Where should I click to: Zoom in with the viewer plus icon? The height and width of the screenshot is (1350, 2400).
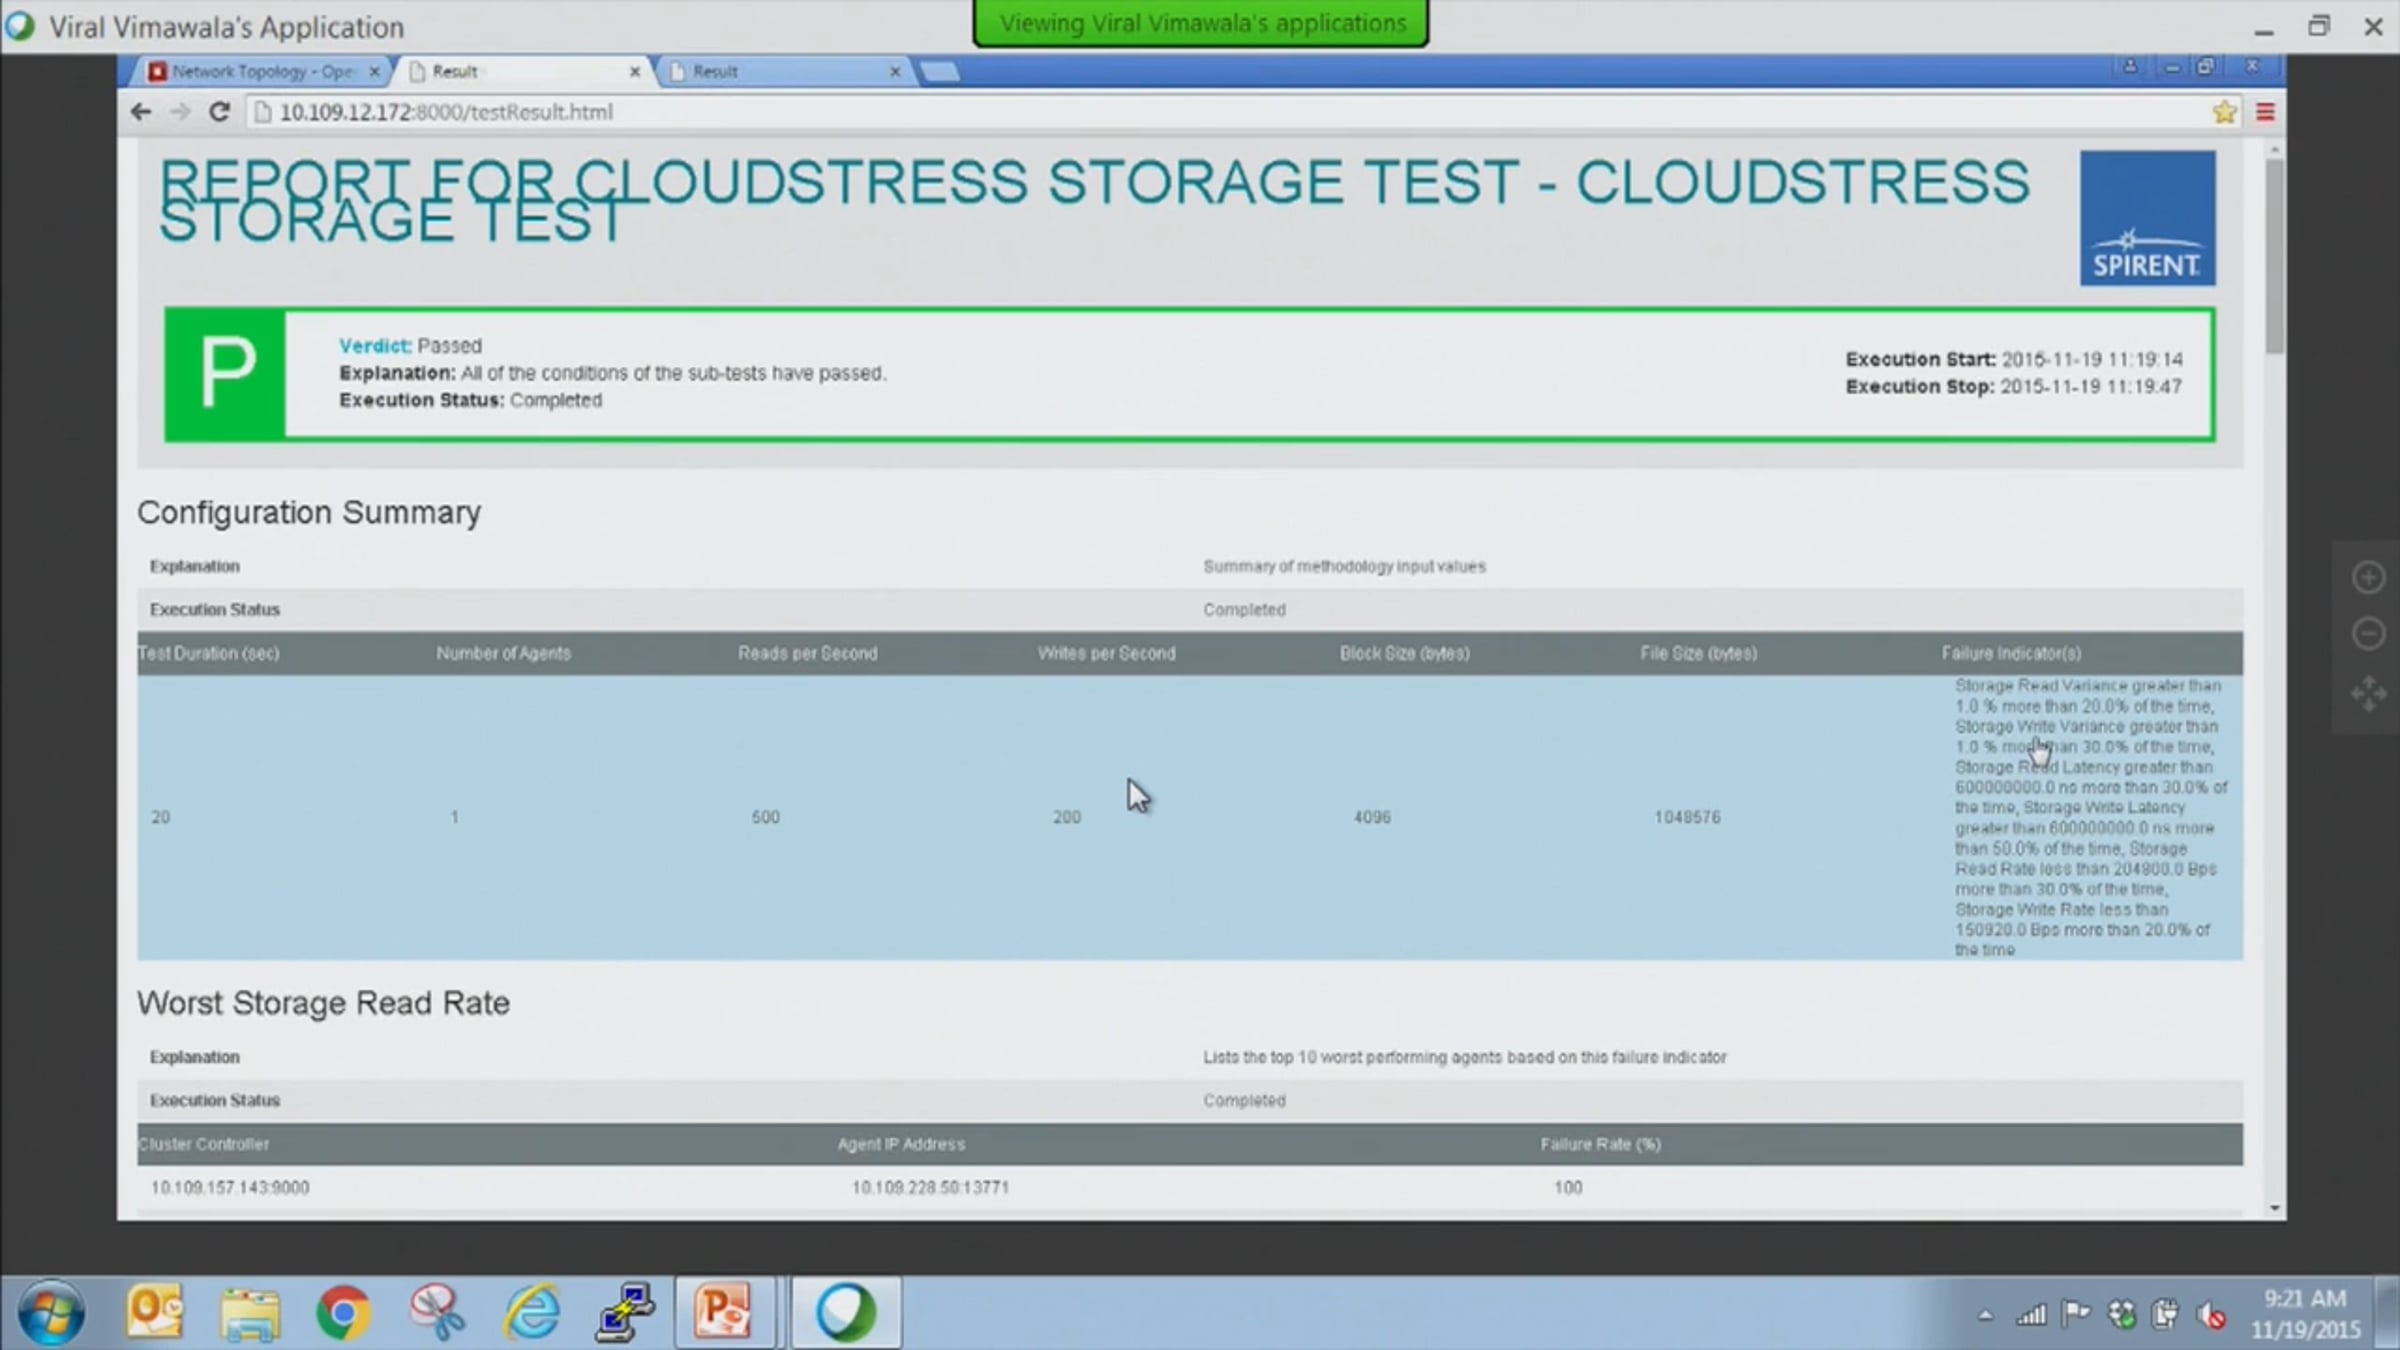2368,577
